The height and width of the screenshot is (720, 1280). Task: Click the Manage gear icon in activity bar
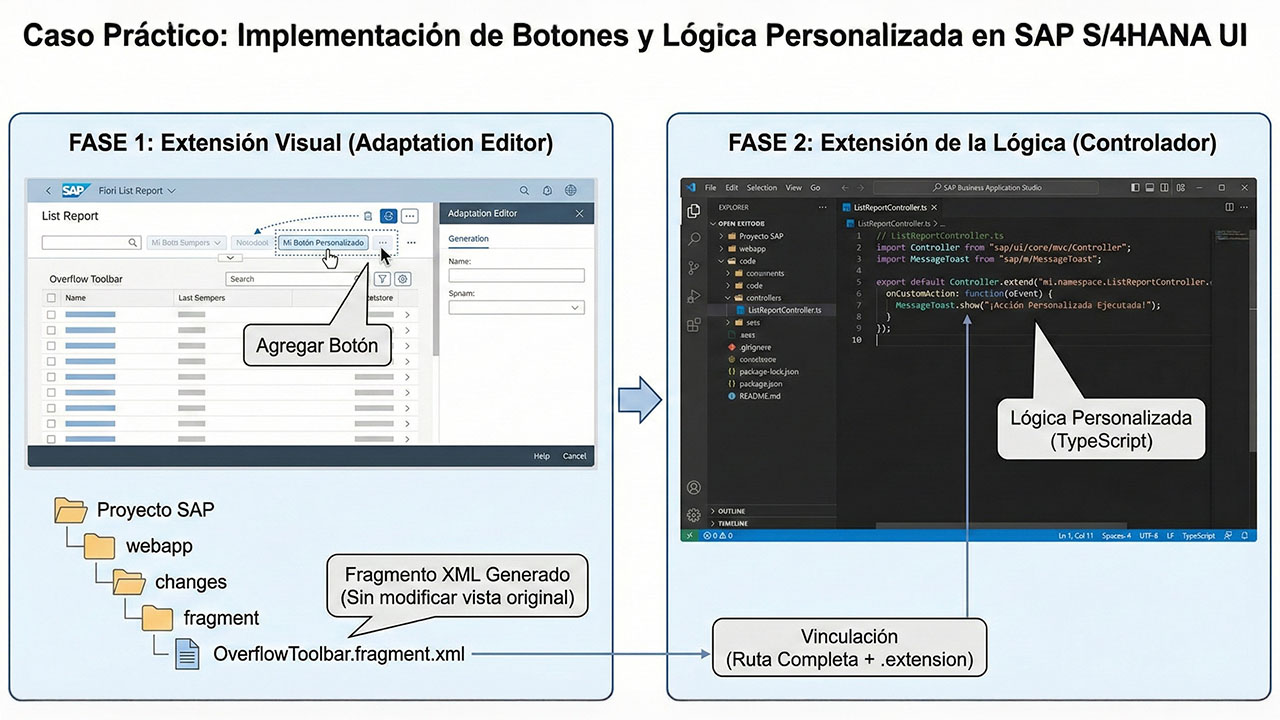(693, 515)
